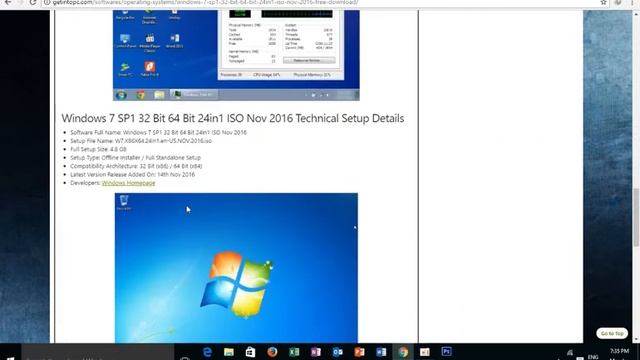The image size is (640, 360).
Task: Launch Firefox from the taskbar
Action: click(x=272, y=352)
